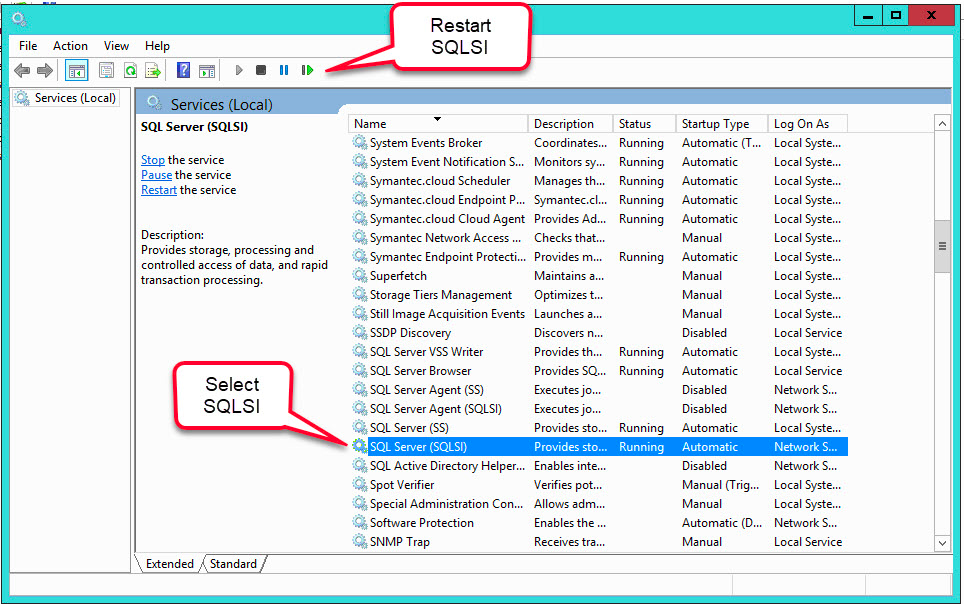
Task: Click the Restart the service link
Action: coord(159,190)
